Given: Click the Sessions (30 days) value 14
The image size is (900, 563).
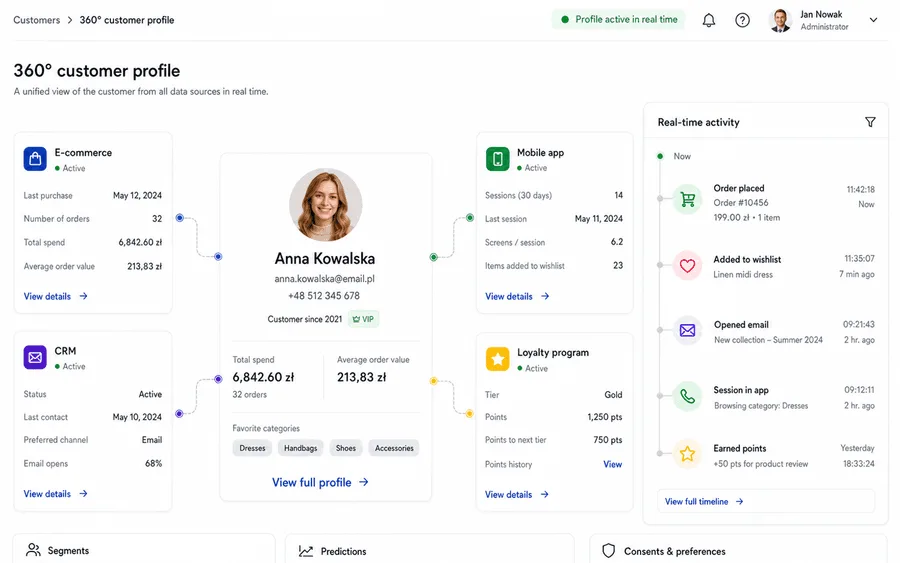Looking at the screenshot, I should click(618, 195).
